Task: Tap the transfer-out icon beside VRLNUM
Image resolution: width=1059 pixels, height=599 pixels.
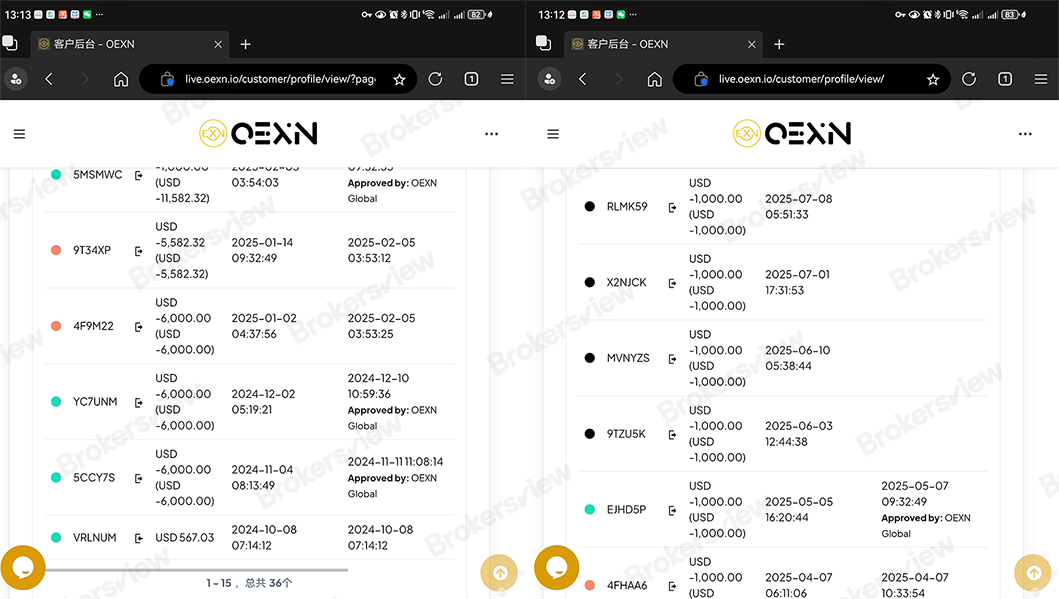Action: pos(137,538)
